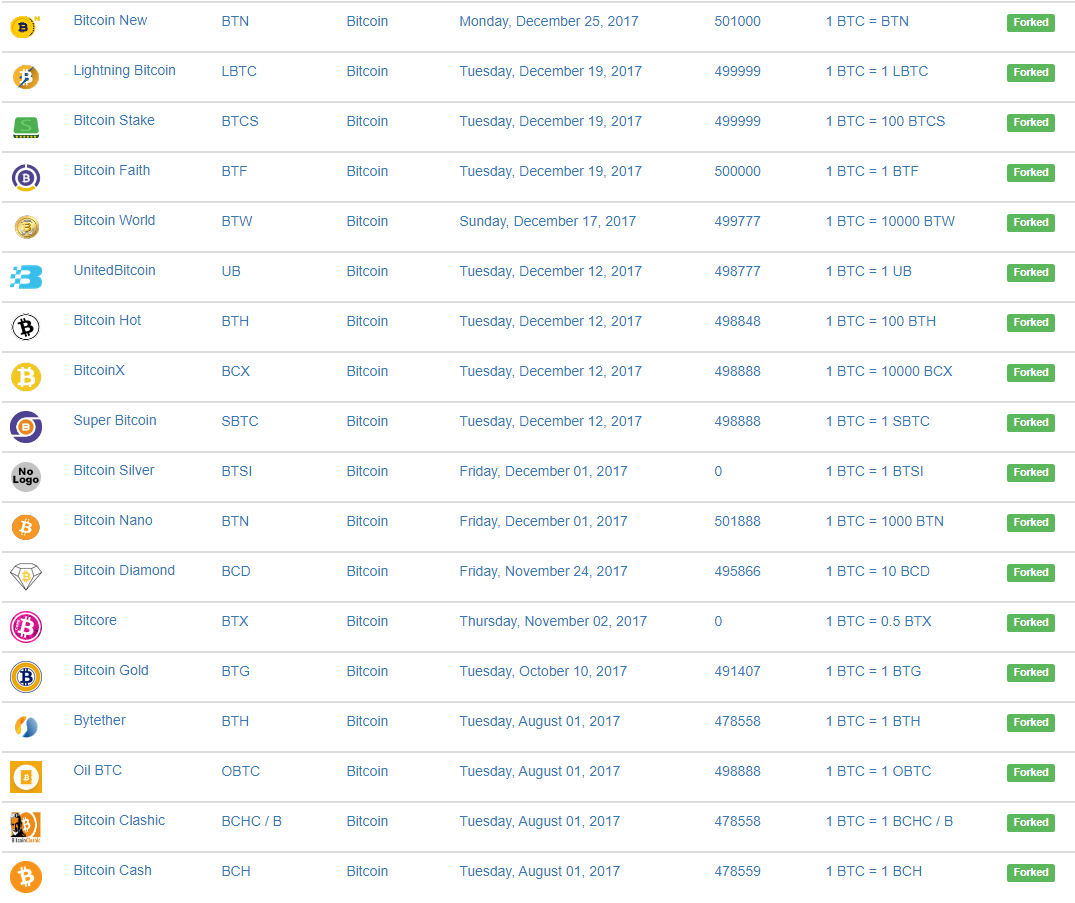
Task: Click the Bitcoin Silver 'No Logo' icon
Action: pos(26,477)
